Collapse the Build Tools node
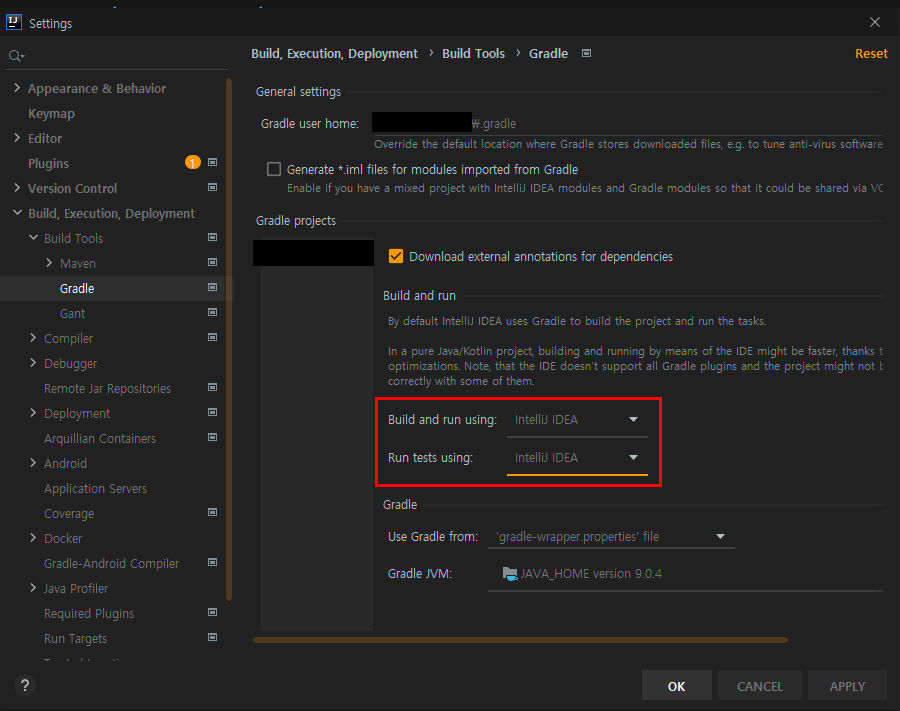The width and height of the screenshot is (900, 711). [x=33, y=238]
